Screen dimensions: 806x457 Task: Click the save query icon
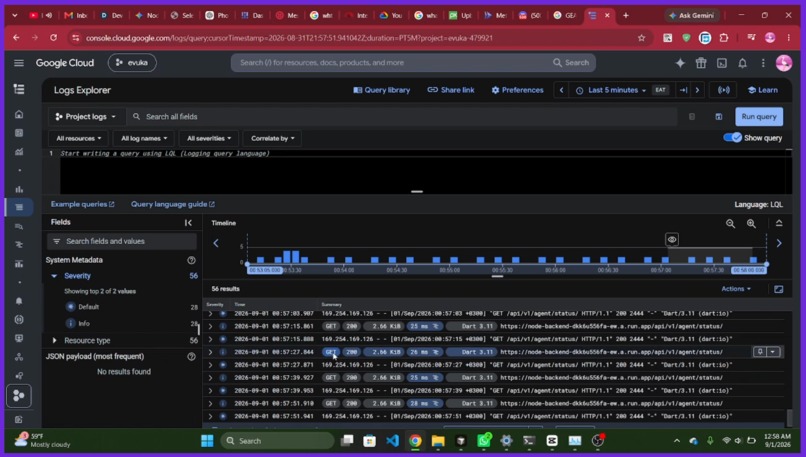719,117
